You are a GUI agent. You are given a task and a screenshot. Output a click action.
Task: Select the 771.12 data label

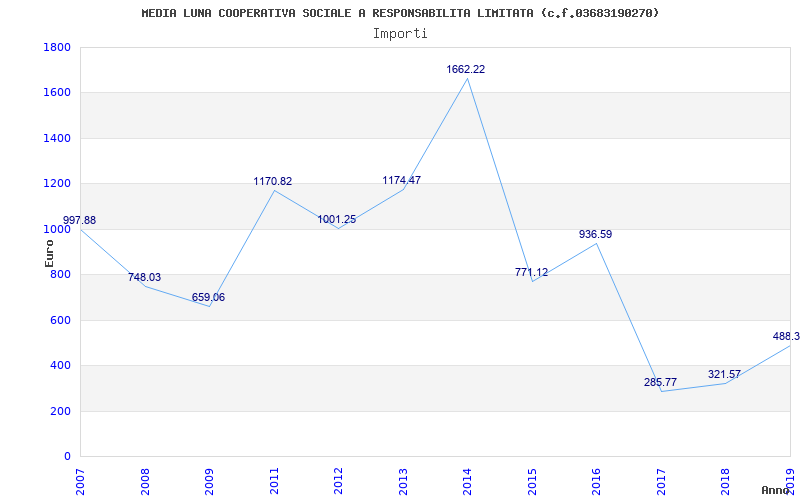tap(531, 272)
